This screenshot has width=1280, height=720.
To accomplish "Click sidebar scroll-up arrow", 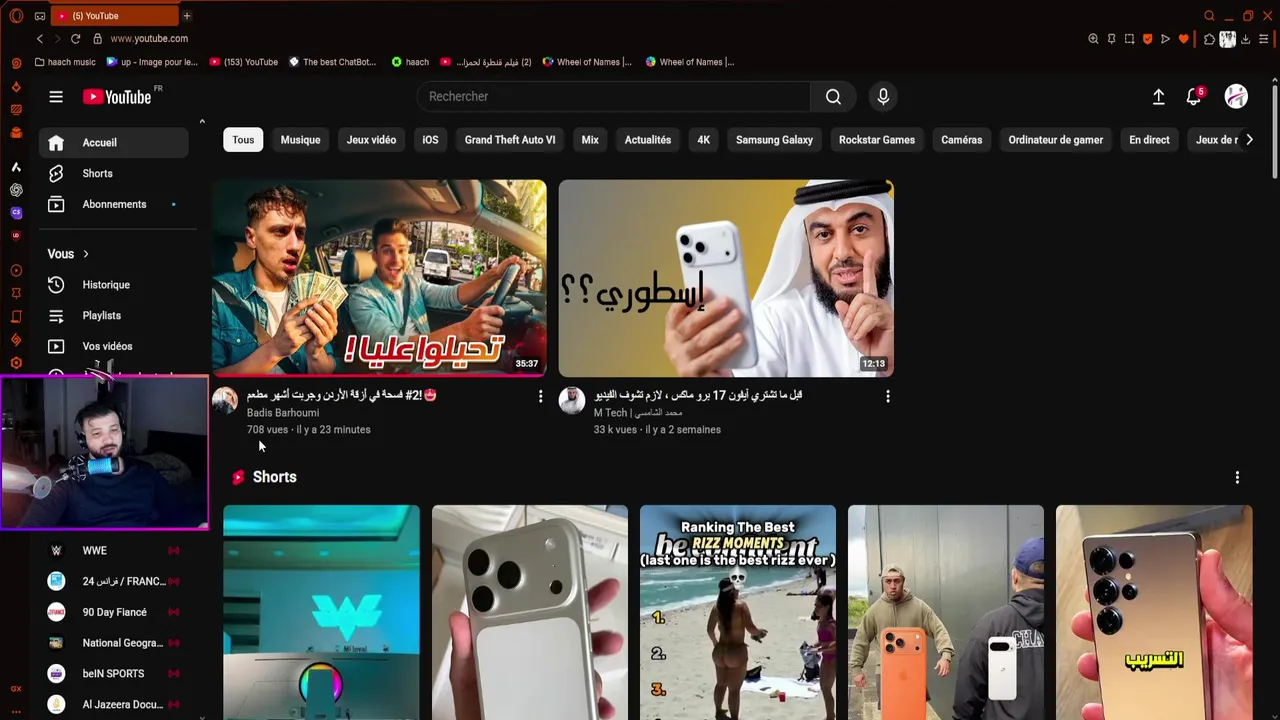I will [202, 122].
